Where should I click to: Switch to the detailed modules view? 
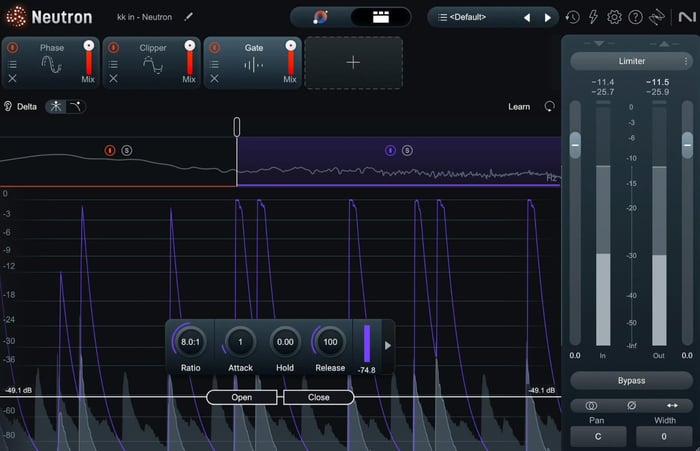[380, 17]
